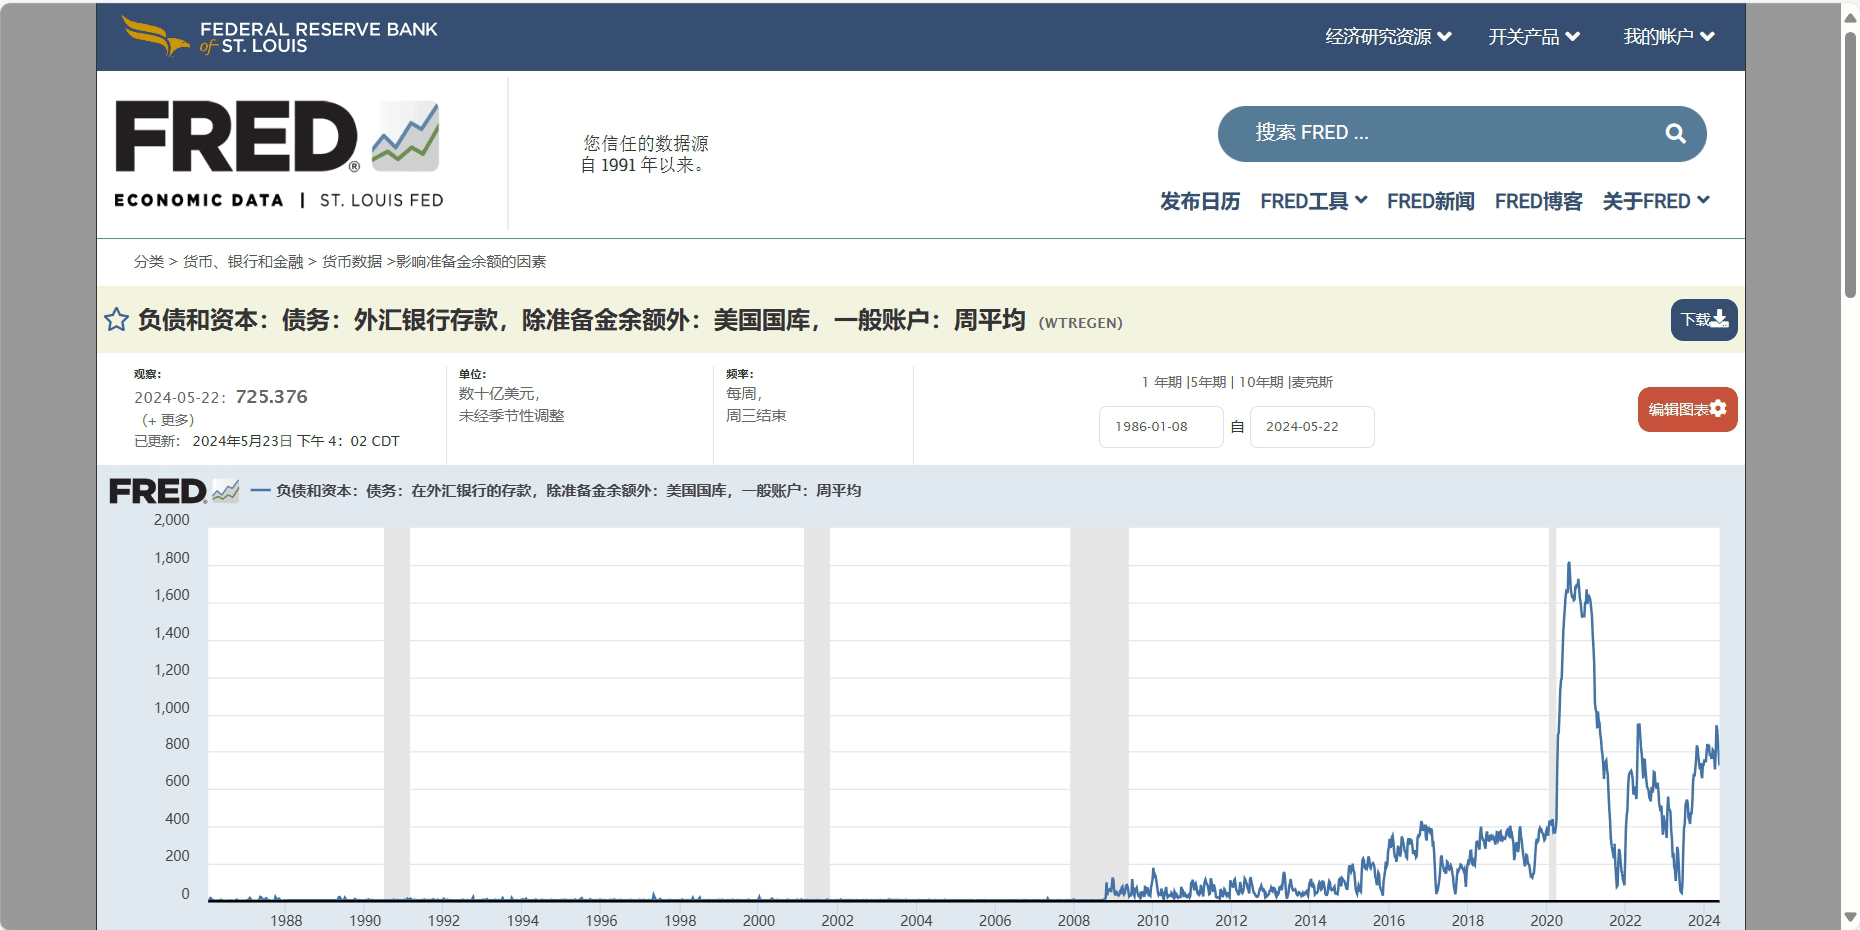Viewport: 1860px width, 930px height.
Task: Click the (+ 更多) observations link
Action: [x=168, y=420]
